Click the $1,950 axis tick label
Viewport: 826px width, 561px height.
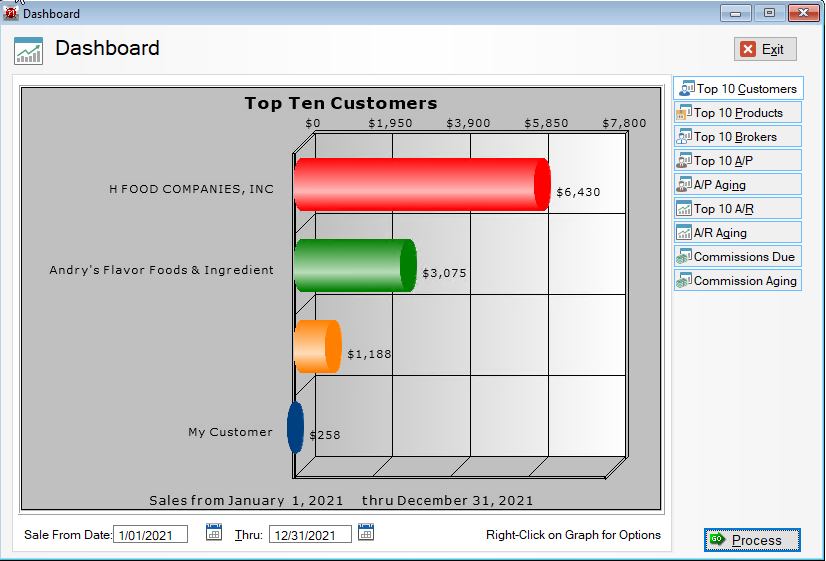pyautogui.click(x=390, y=123)
